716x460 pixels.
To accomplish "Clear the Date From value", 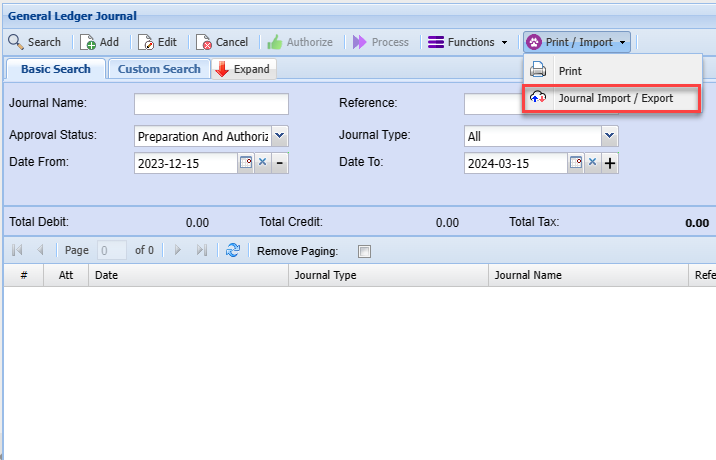I will tap(263, 163).
